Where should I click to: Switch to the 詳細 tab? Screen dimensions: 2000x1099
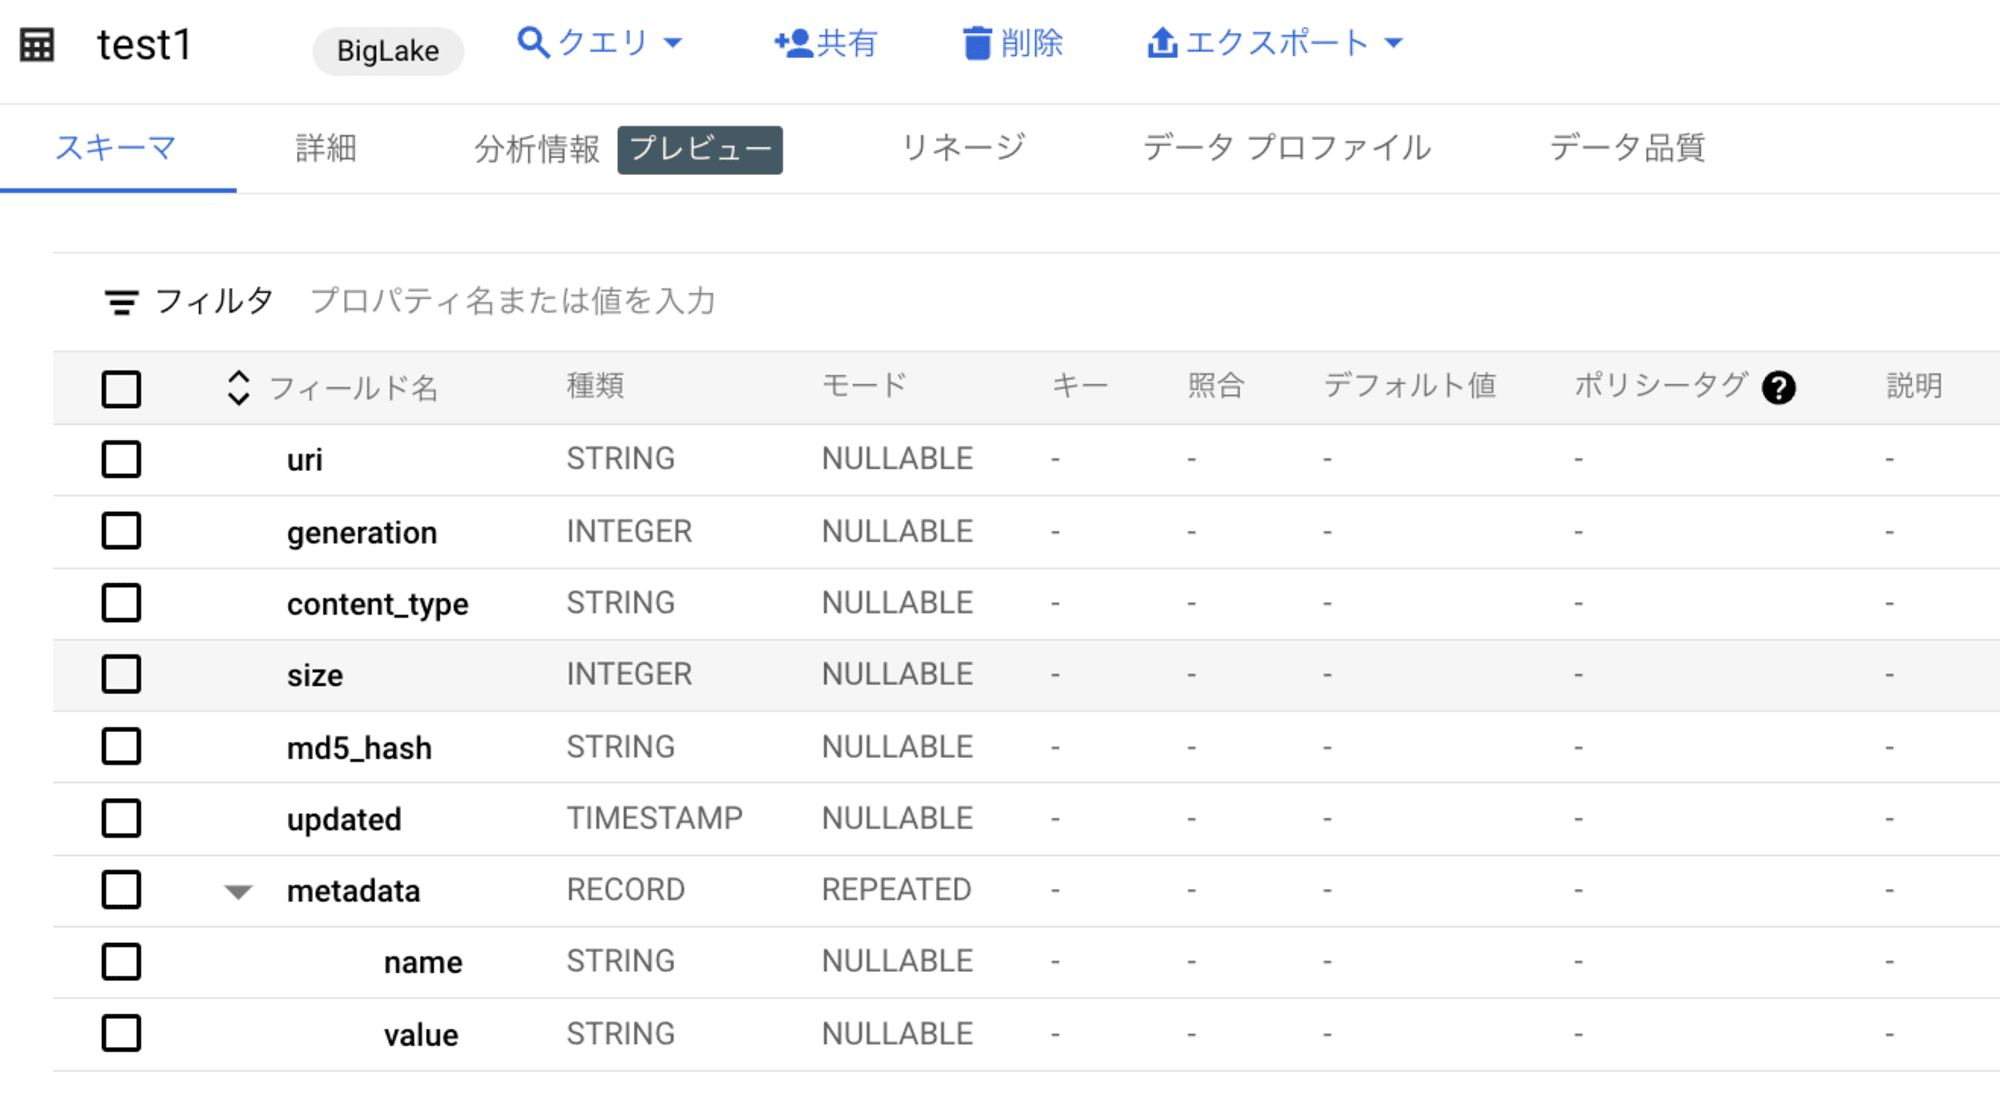point(326,148)
